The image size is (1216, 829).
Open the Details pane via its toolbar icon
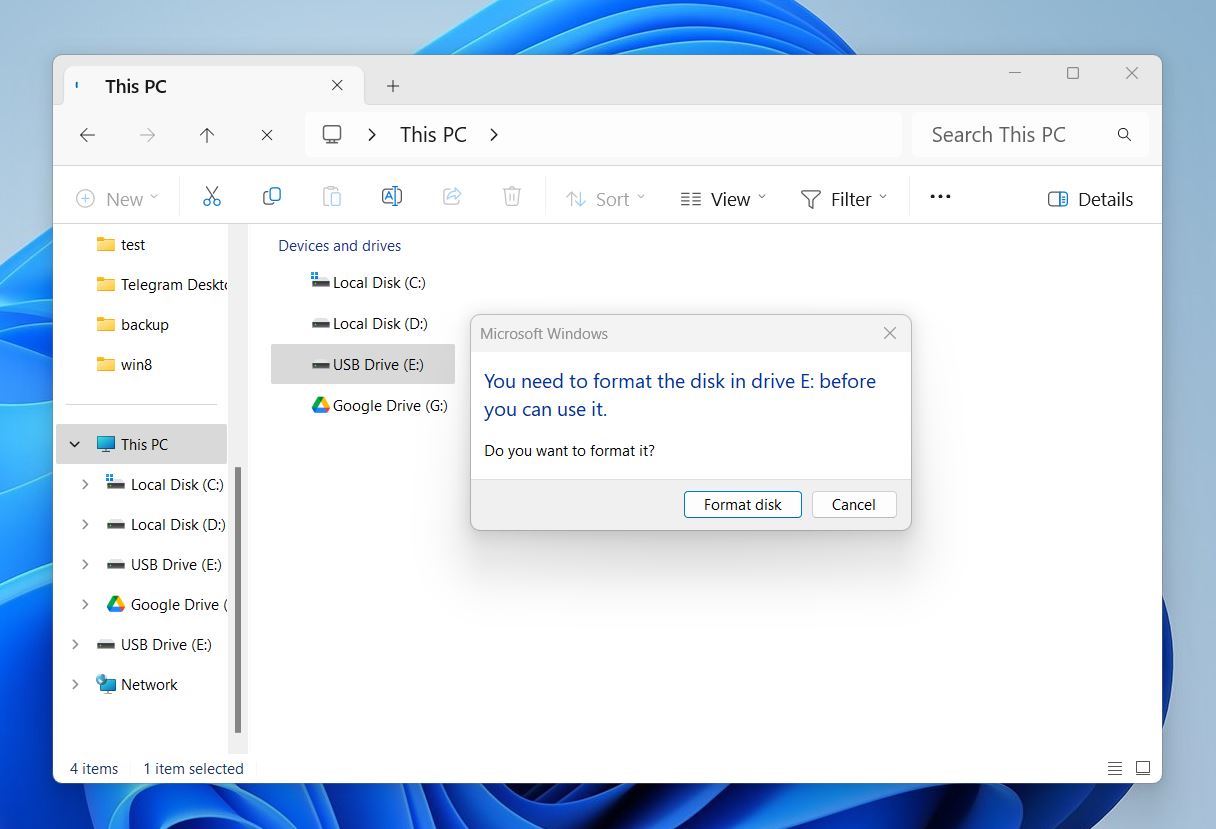pyautogui.click(x=1090, y=199)
